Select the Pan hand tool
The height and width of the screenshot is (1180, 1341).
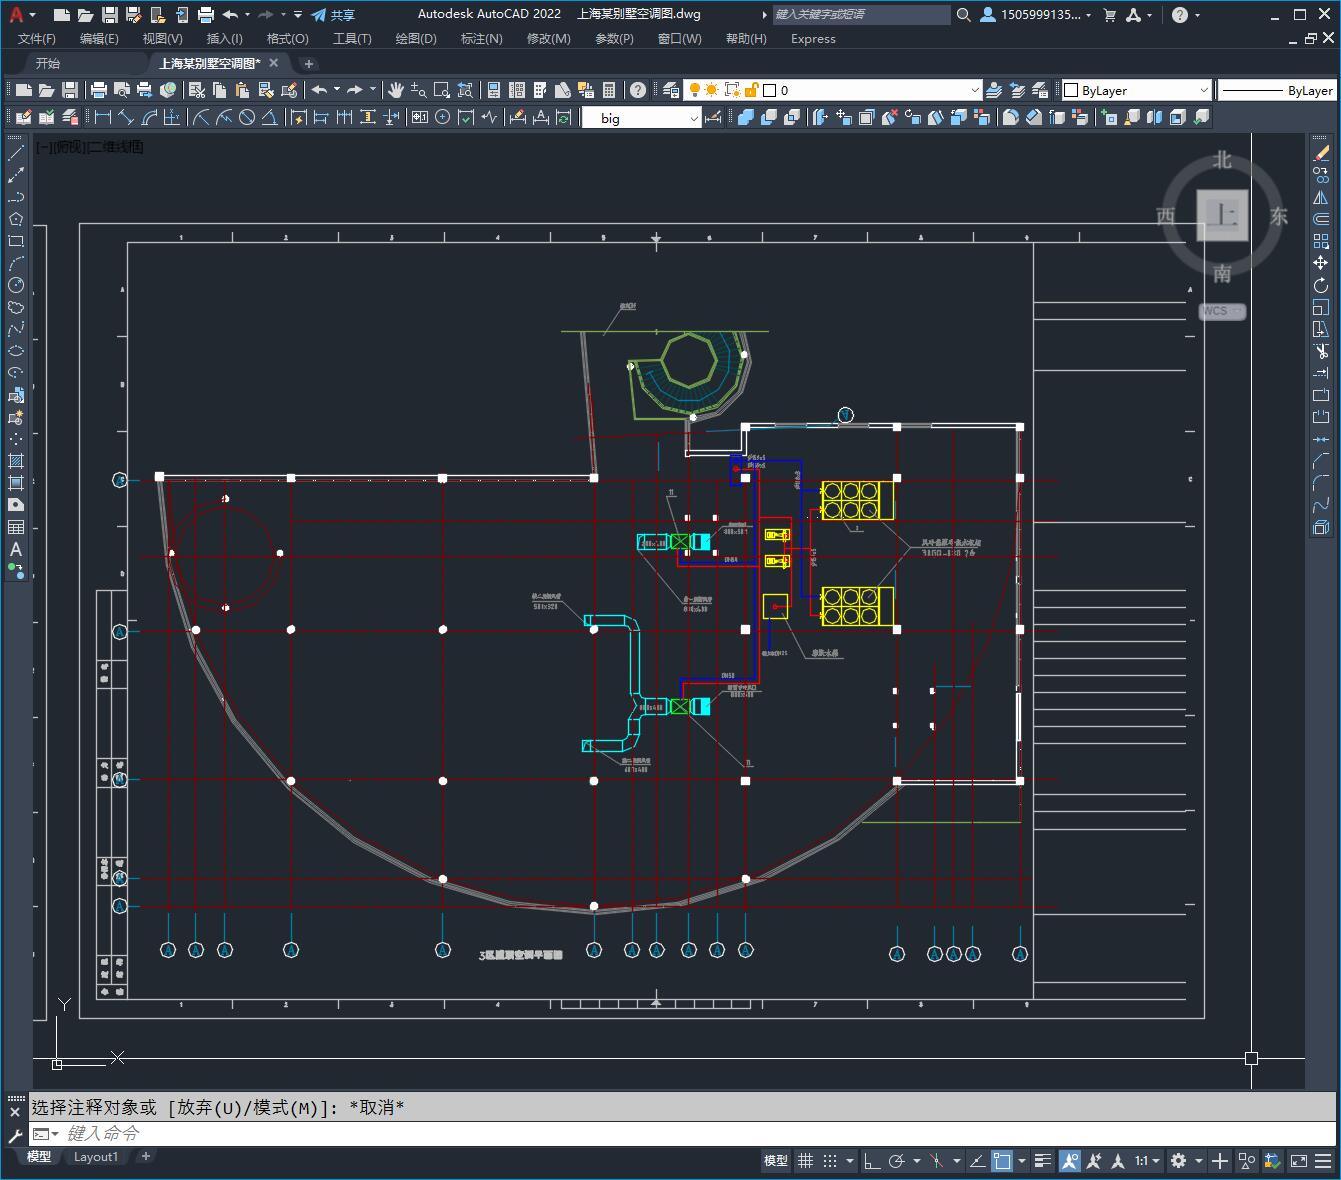tap(396, 90)
